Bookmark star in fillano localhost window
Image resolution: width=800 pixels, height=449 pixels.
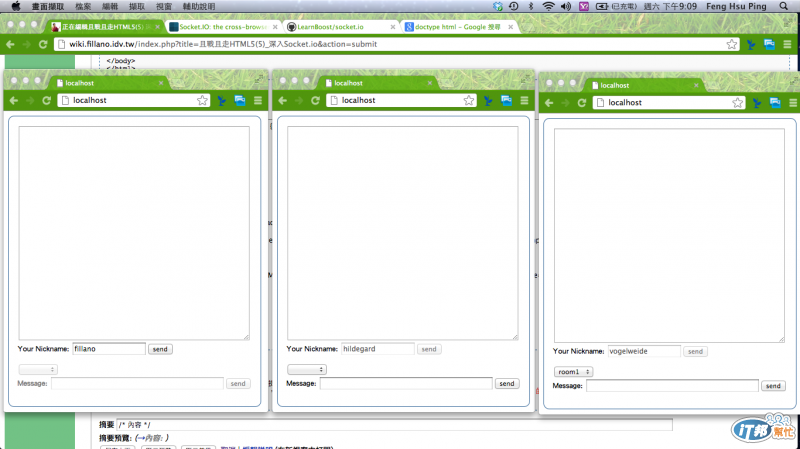point(202,101)
